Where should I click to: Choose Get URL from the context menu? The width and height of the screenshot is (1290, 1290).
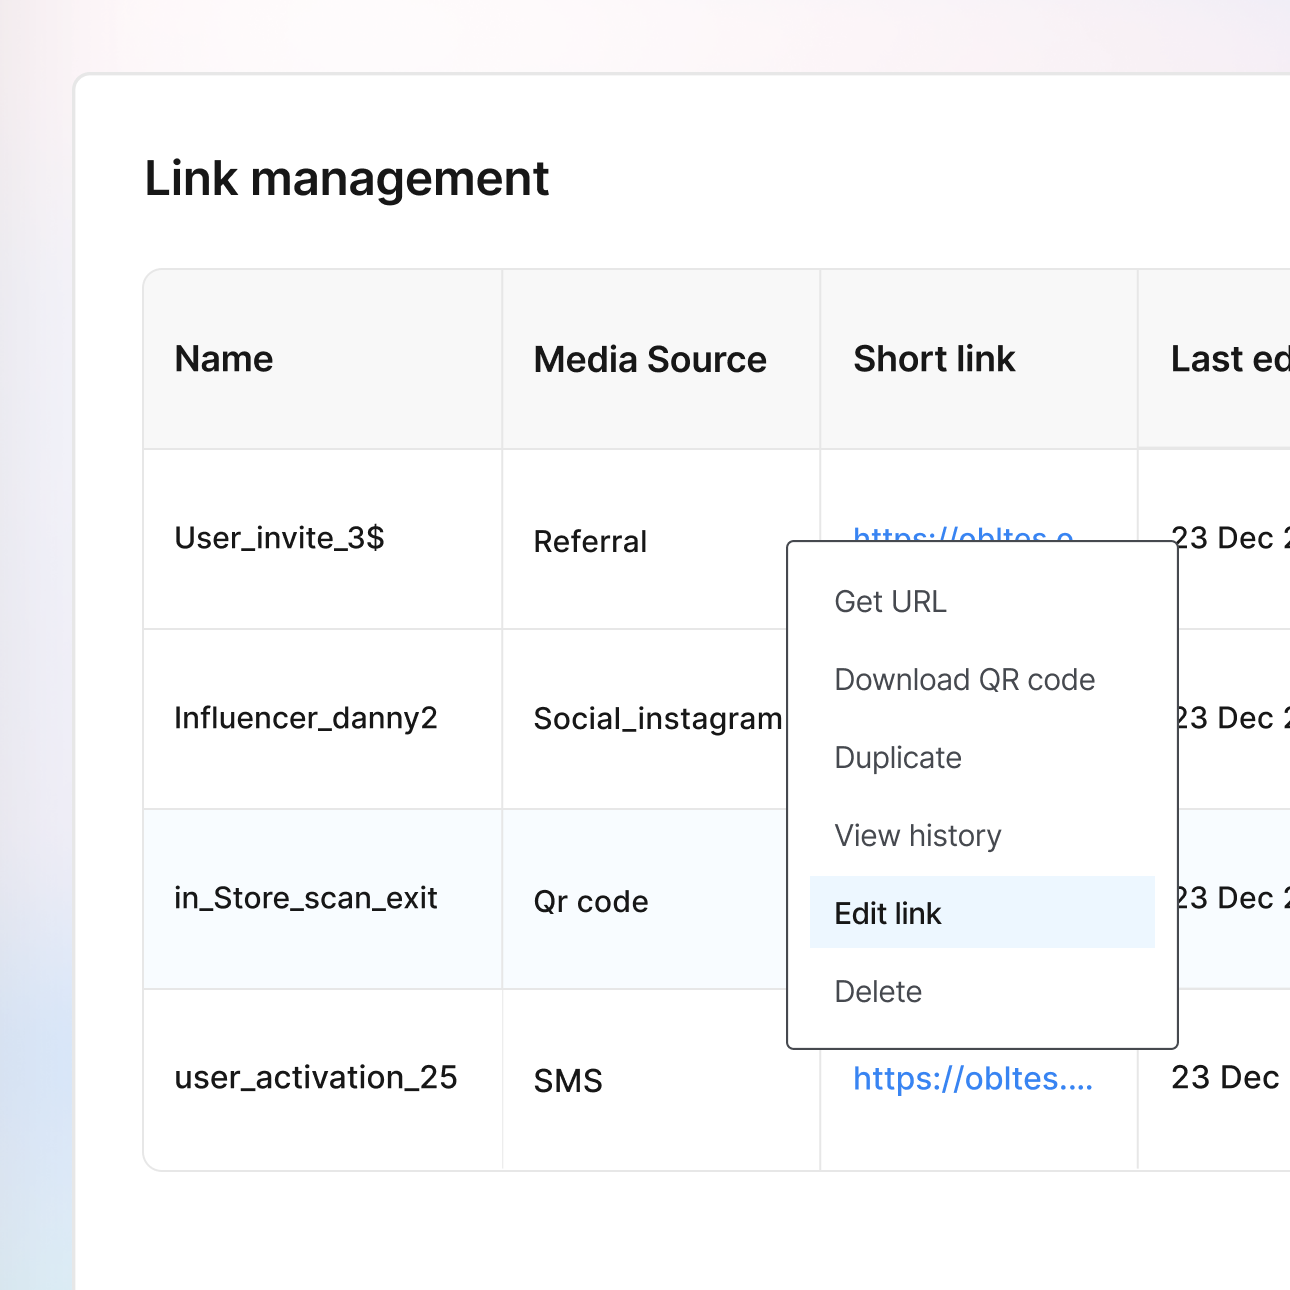(981, 601)
